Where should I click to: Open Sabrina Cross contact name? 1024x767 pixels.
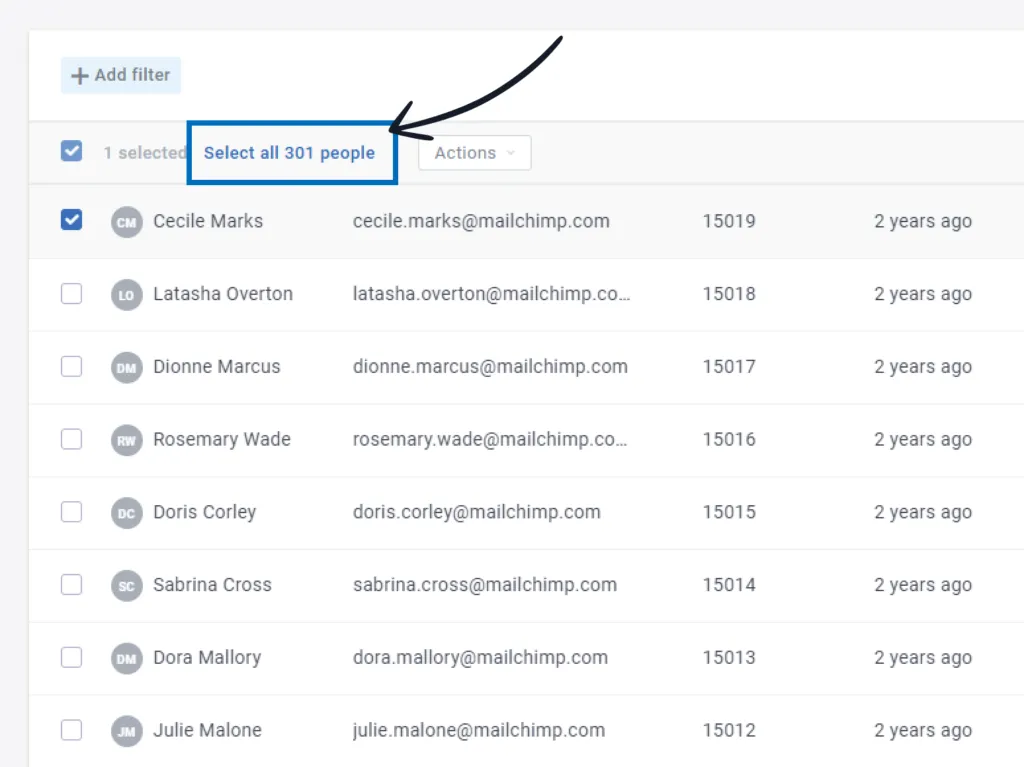click(x=212, y=584)
